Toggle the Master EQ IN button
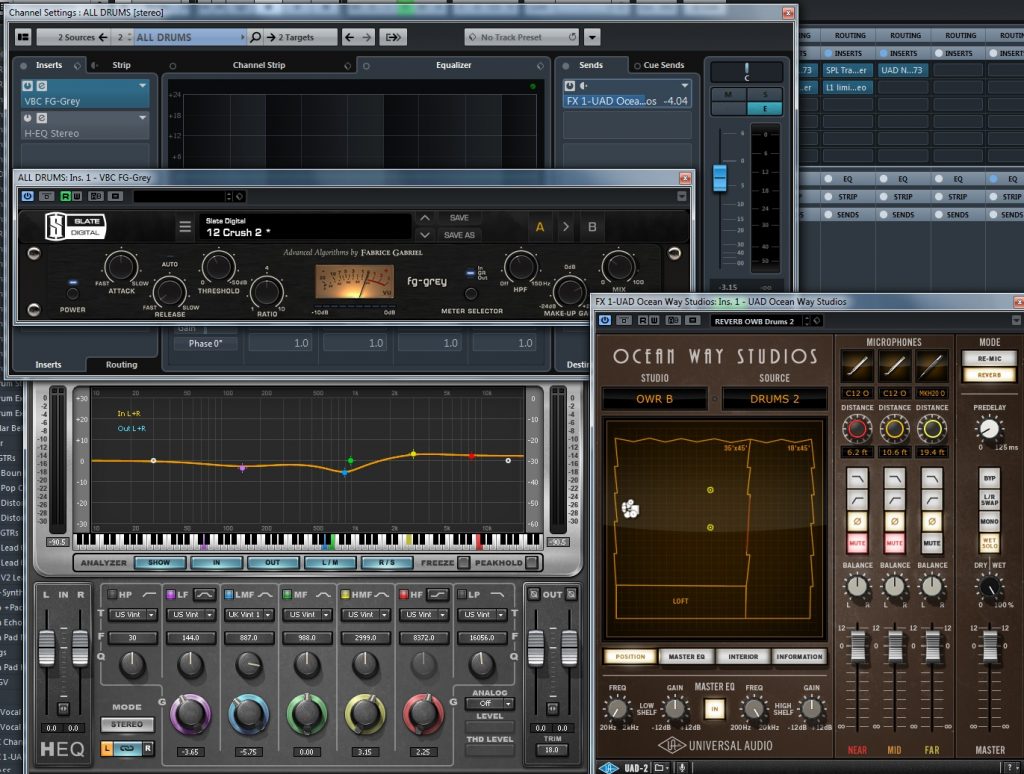Screen dimensions: 1024x774 (x=713, y=709)
